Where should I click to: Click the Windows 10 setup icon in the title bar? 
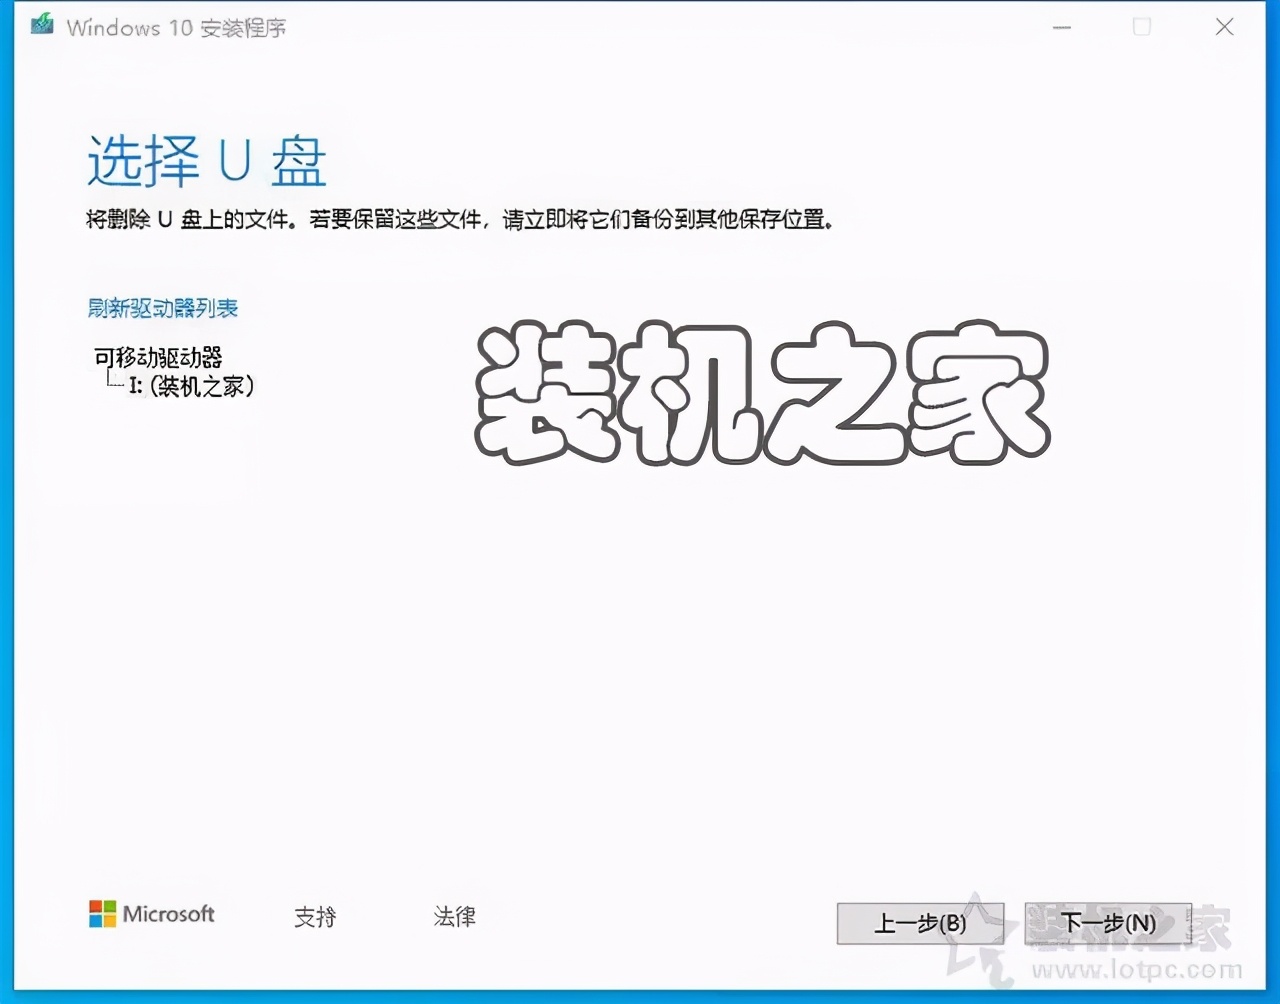click(x=40, y=27)
